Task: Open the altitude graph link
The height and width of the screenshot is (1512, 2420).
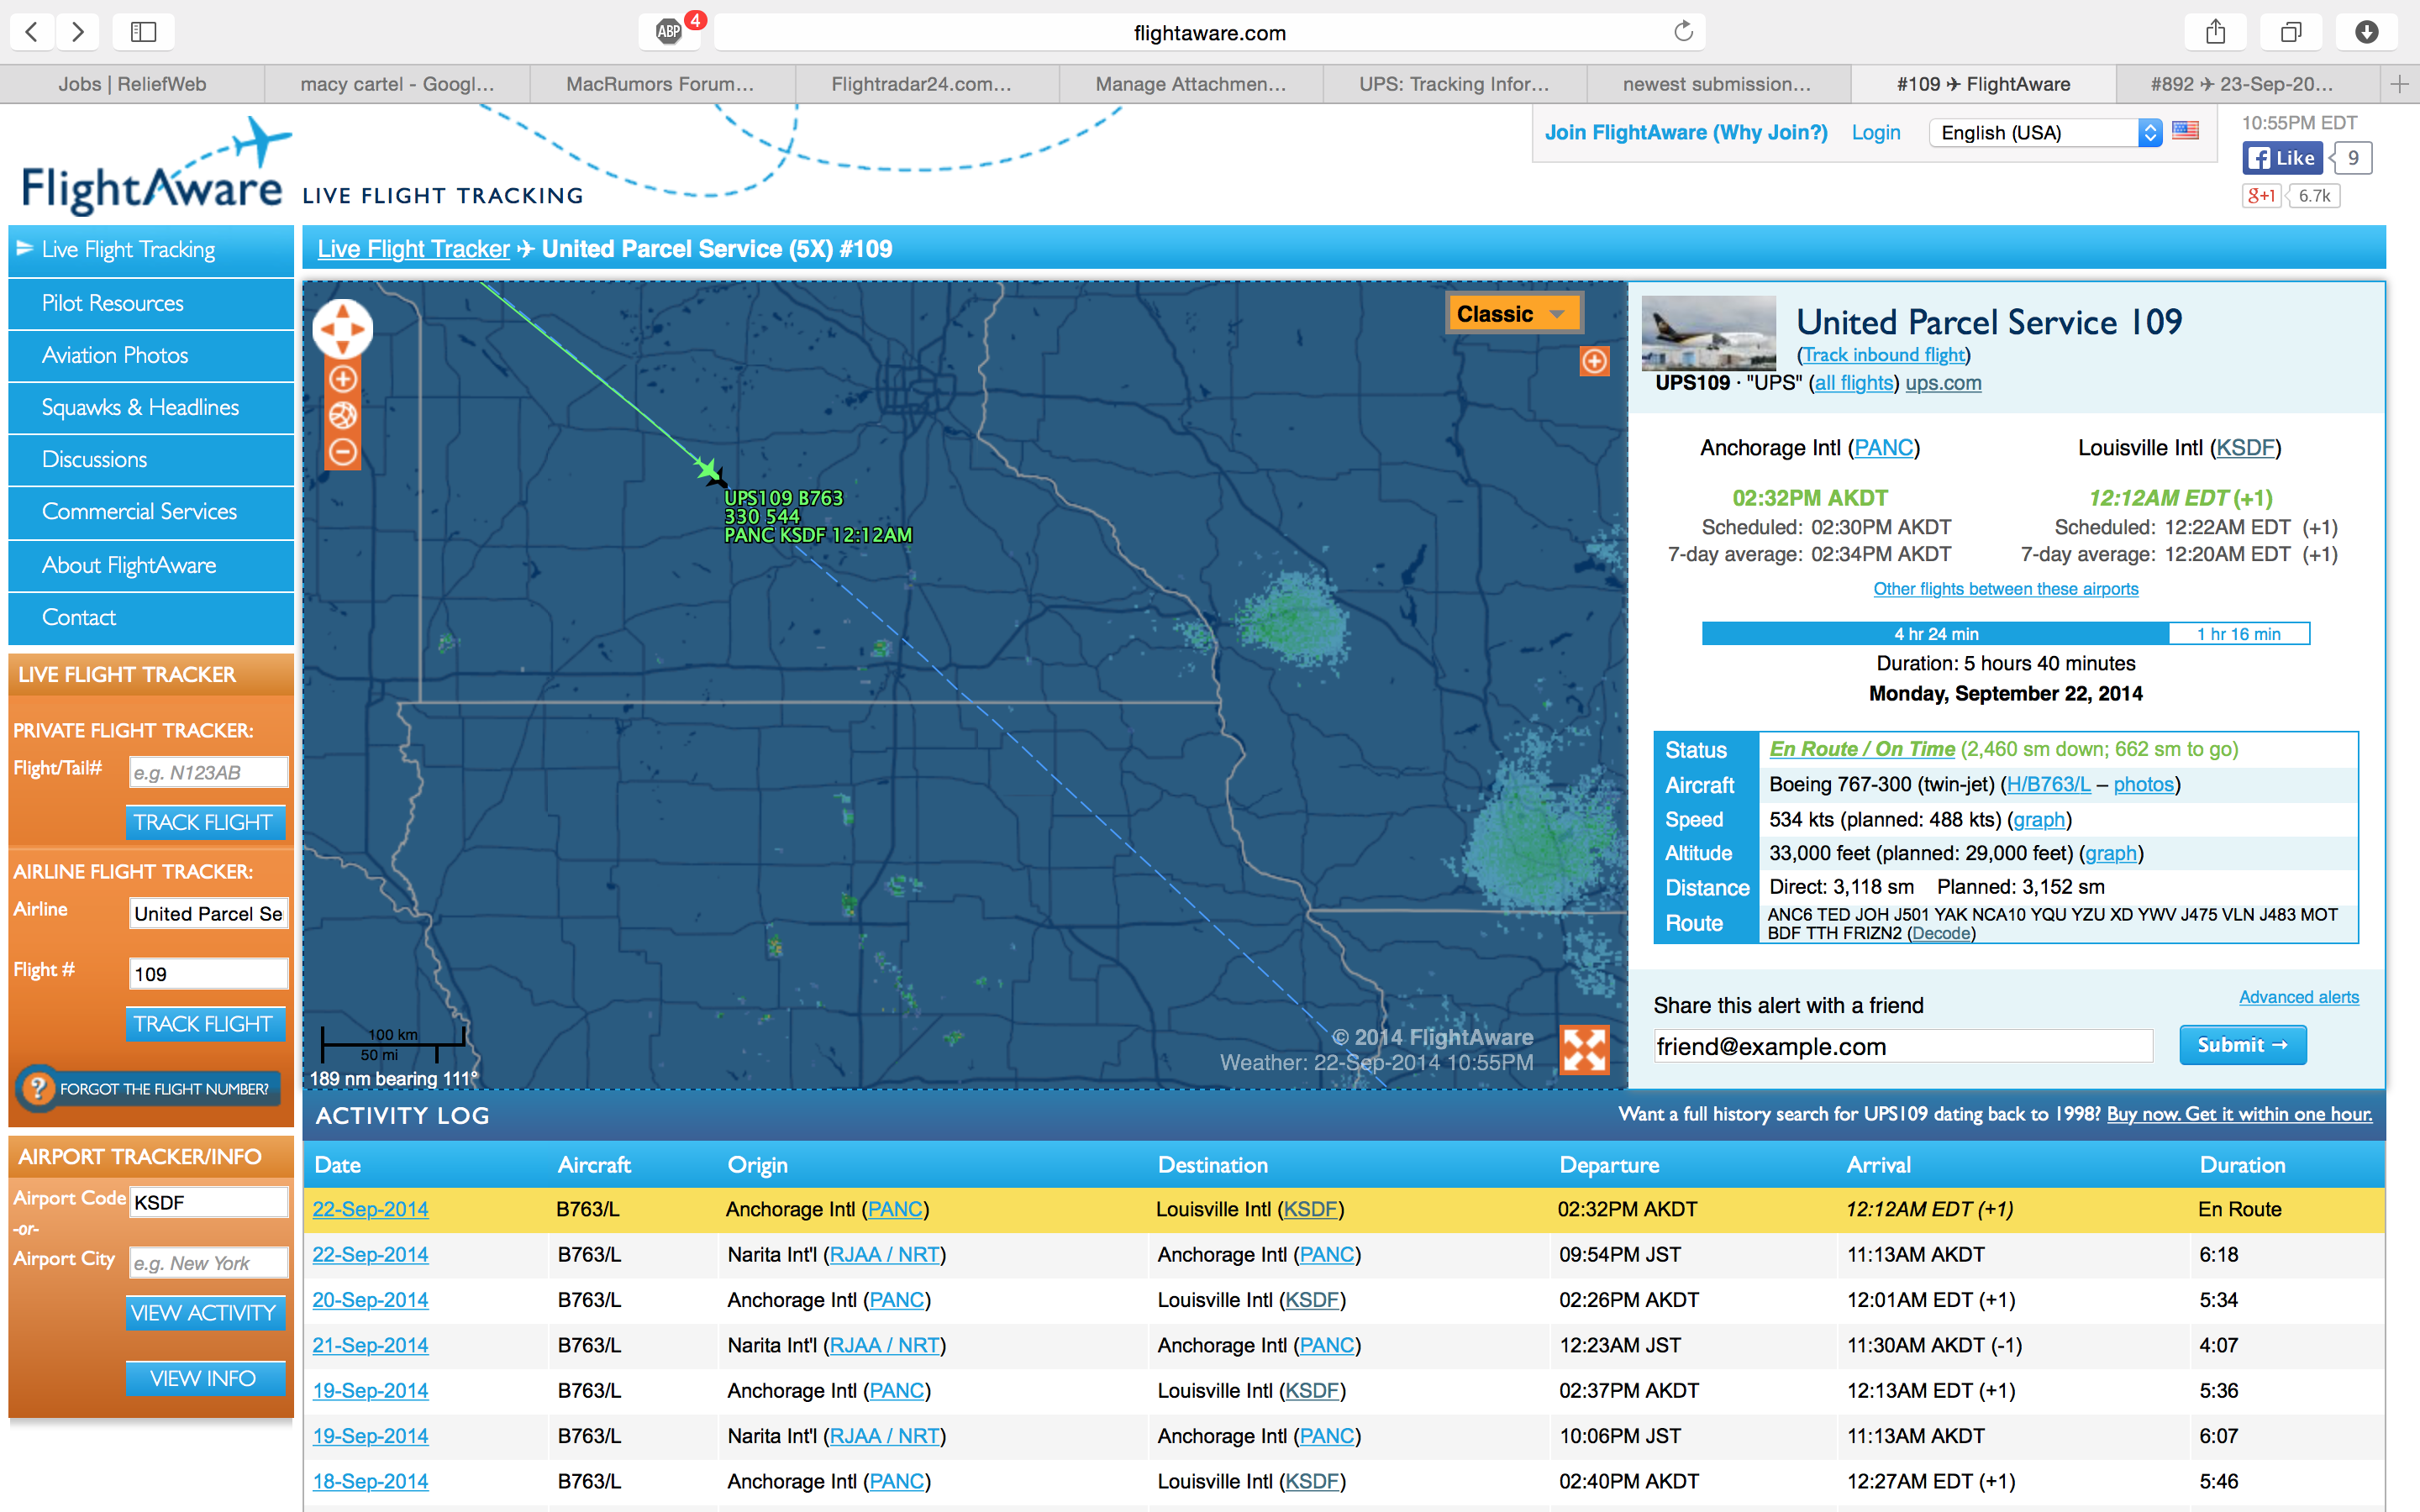Action: [x=2111, y=853]
